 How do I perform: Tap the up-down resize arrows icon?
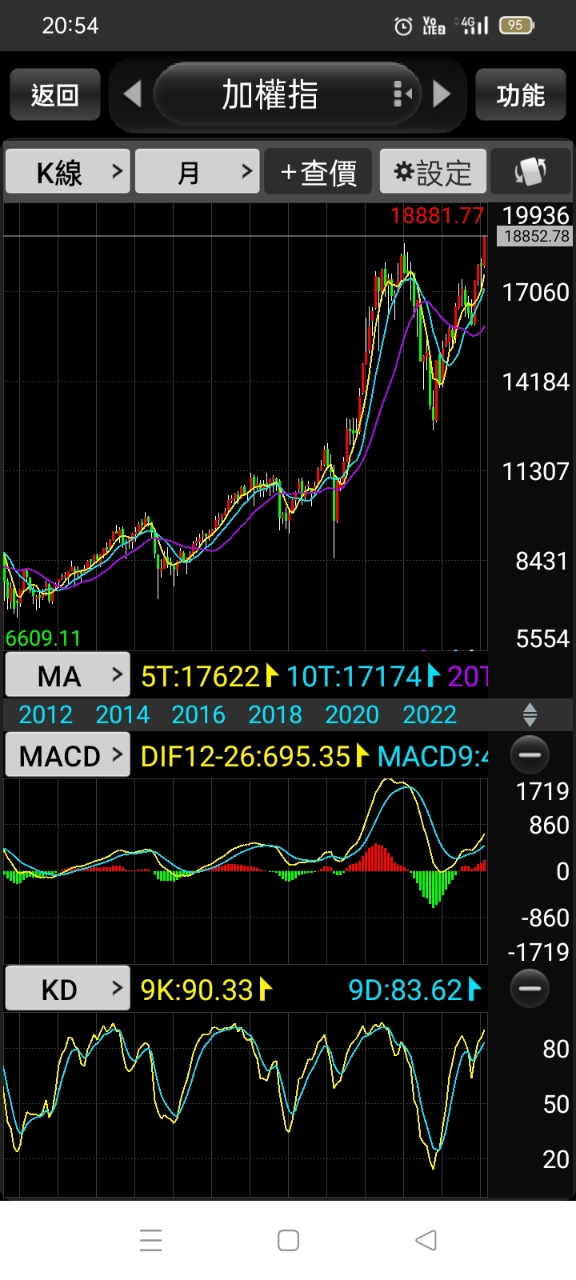[530, 714]
